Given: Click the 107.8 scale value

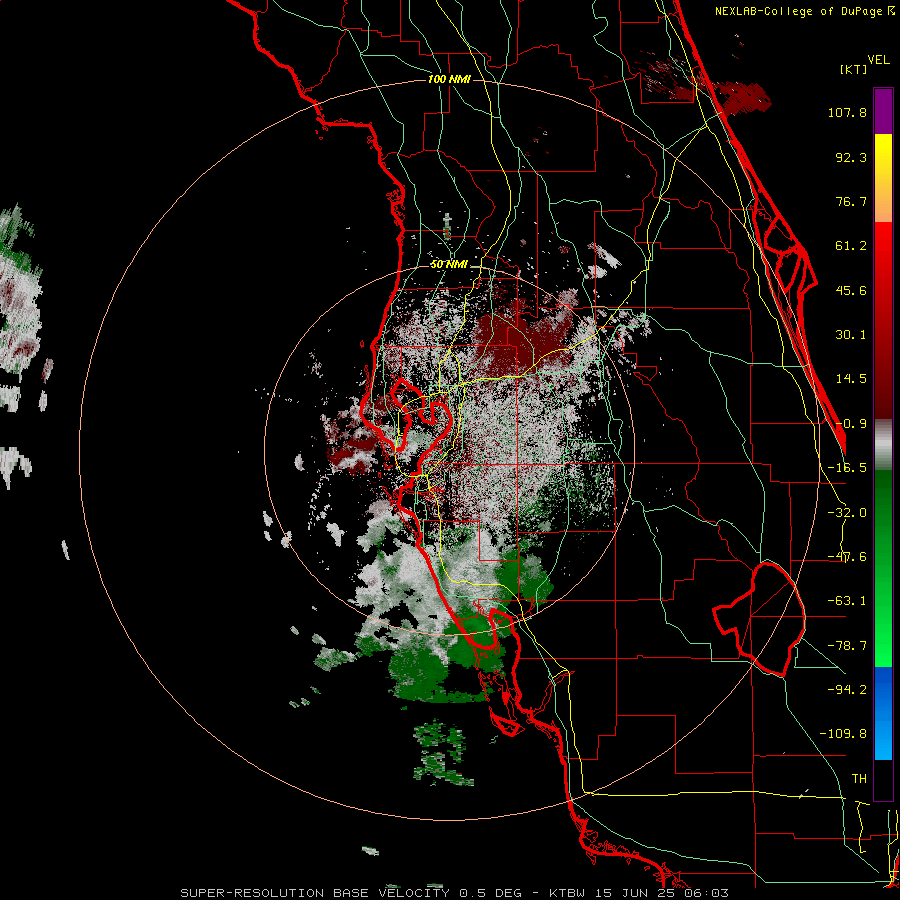Looking at the screenshot, I should click(x=847, y=112).
